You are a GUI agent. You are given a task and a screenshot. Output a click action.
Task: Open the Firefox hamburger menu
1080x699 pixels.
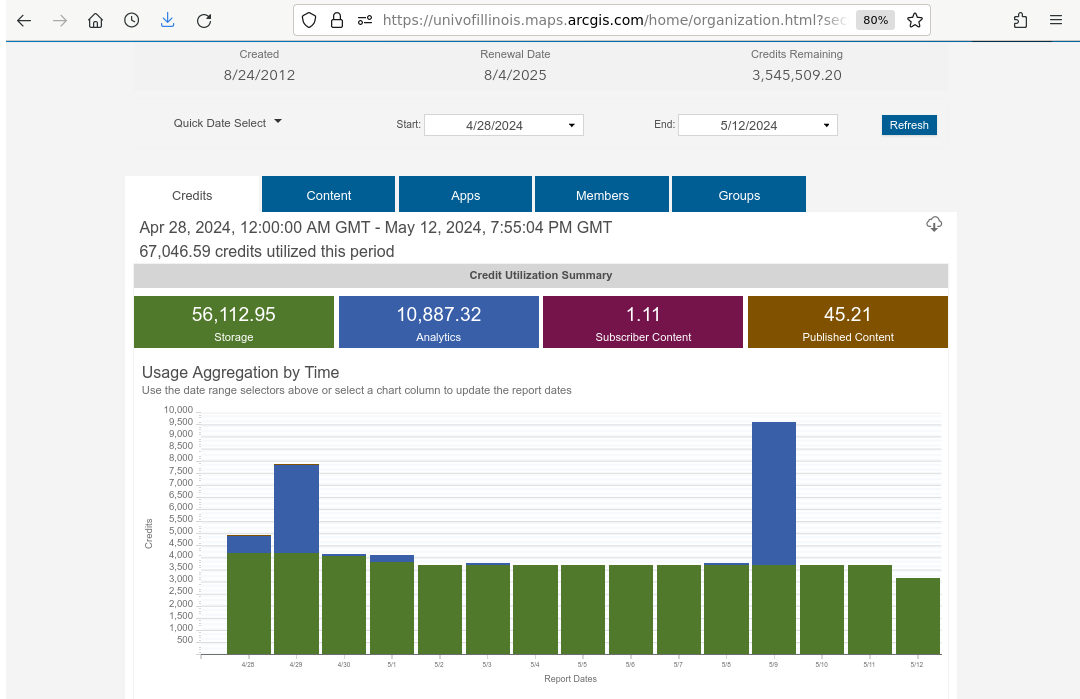click(x=1056, y=20)
